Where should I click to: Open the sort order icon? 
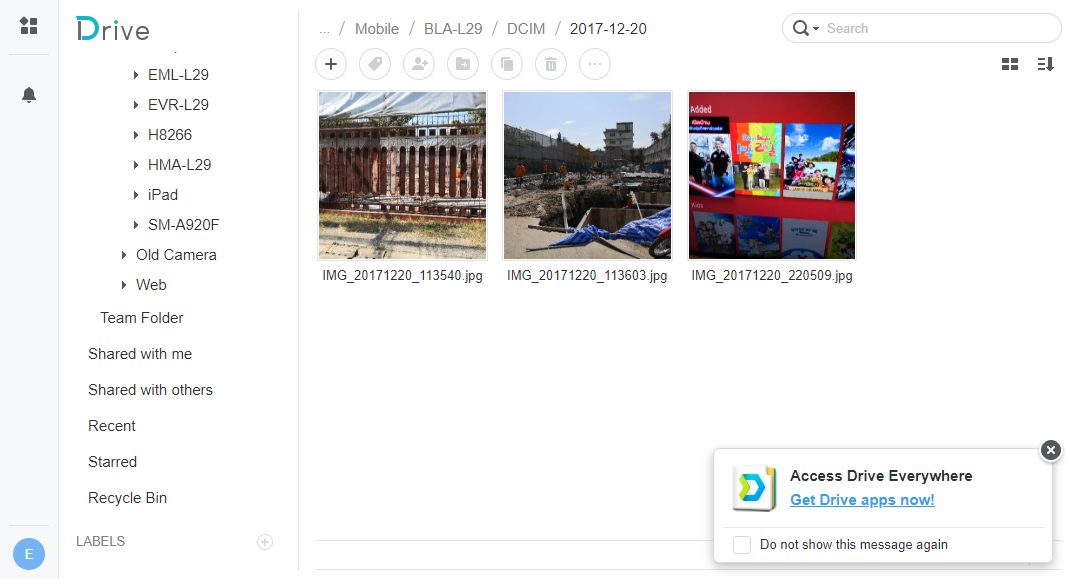click(x=1045, y=64)
